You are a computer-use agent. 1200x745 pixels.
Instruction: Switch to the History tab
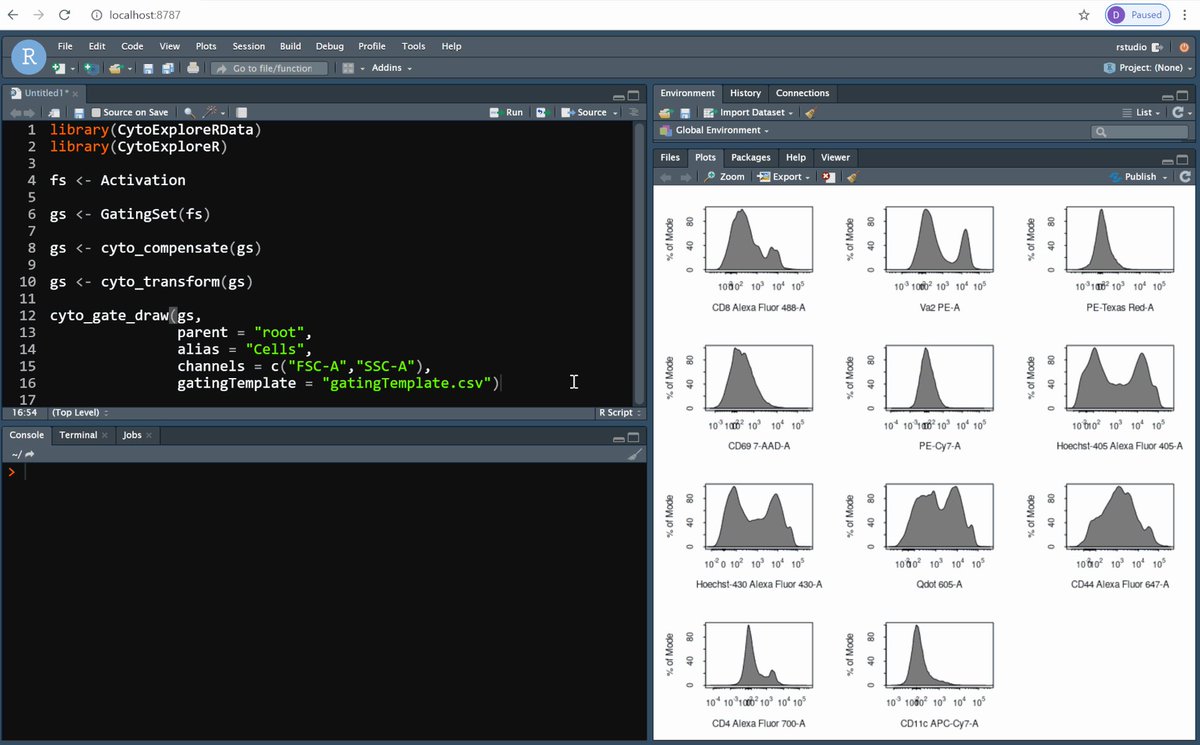pos(745,93)
